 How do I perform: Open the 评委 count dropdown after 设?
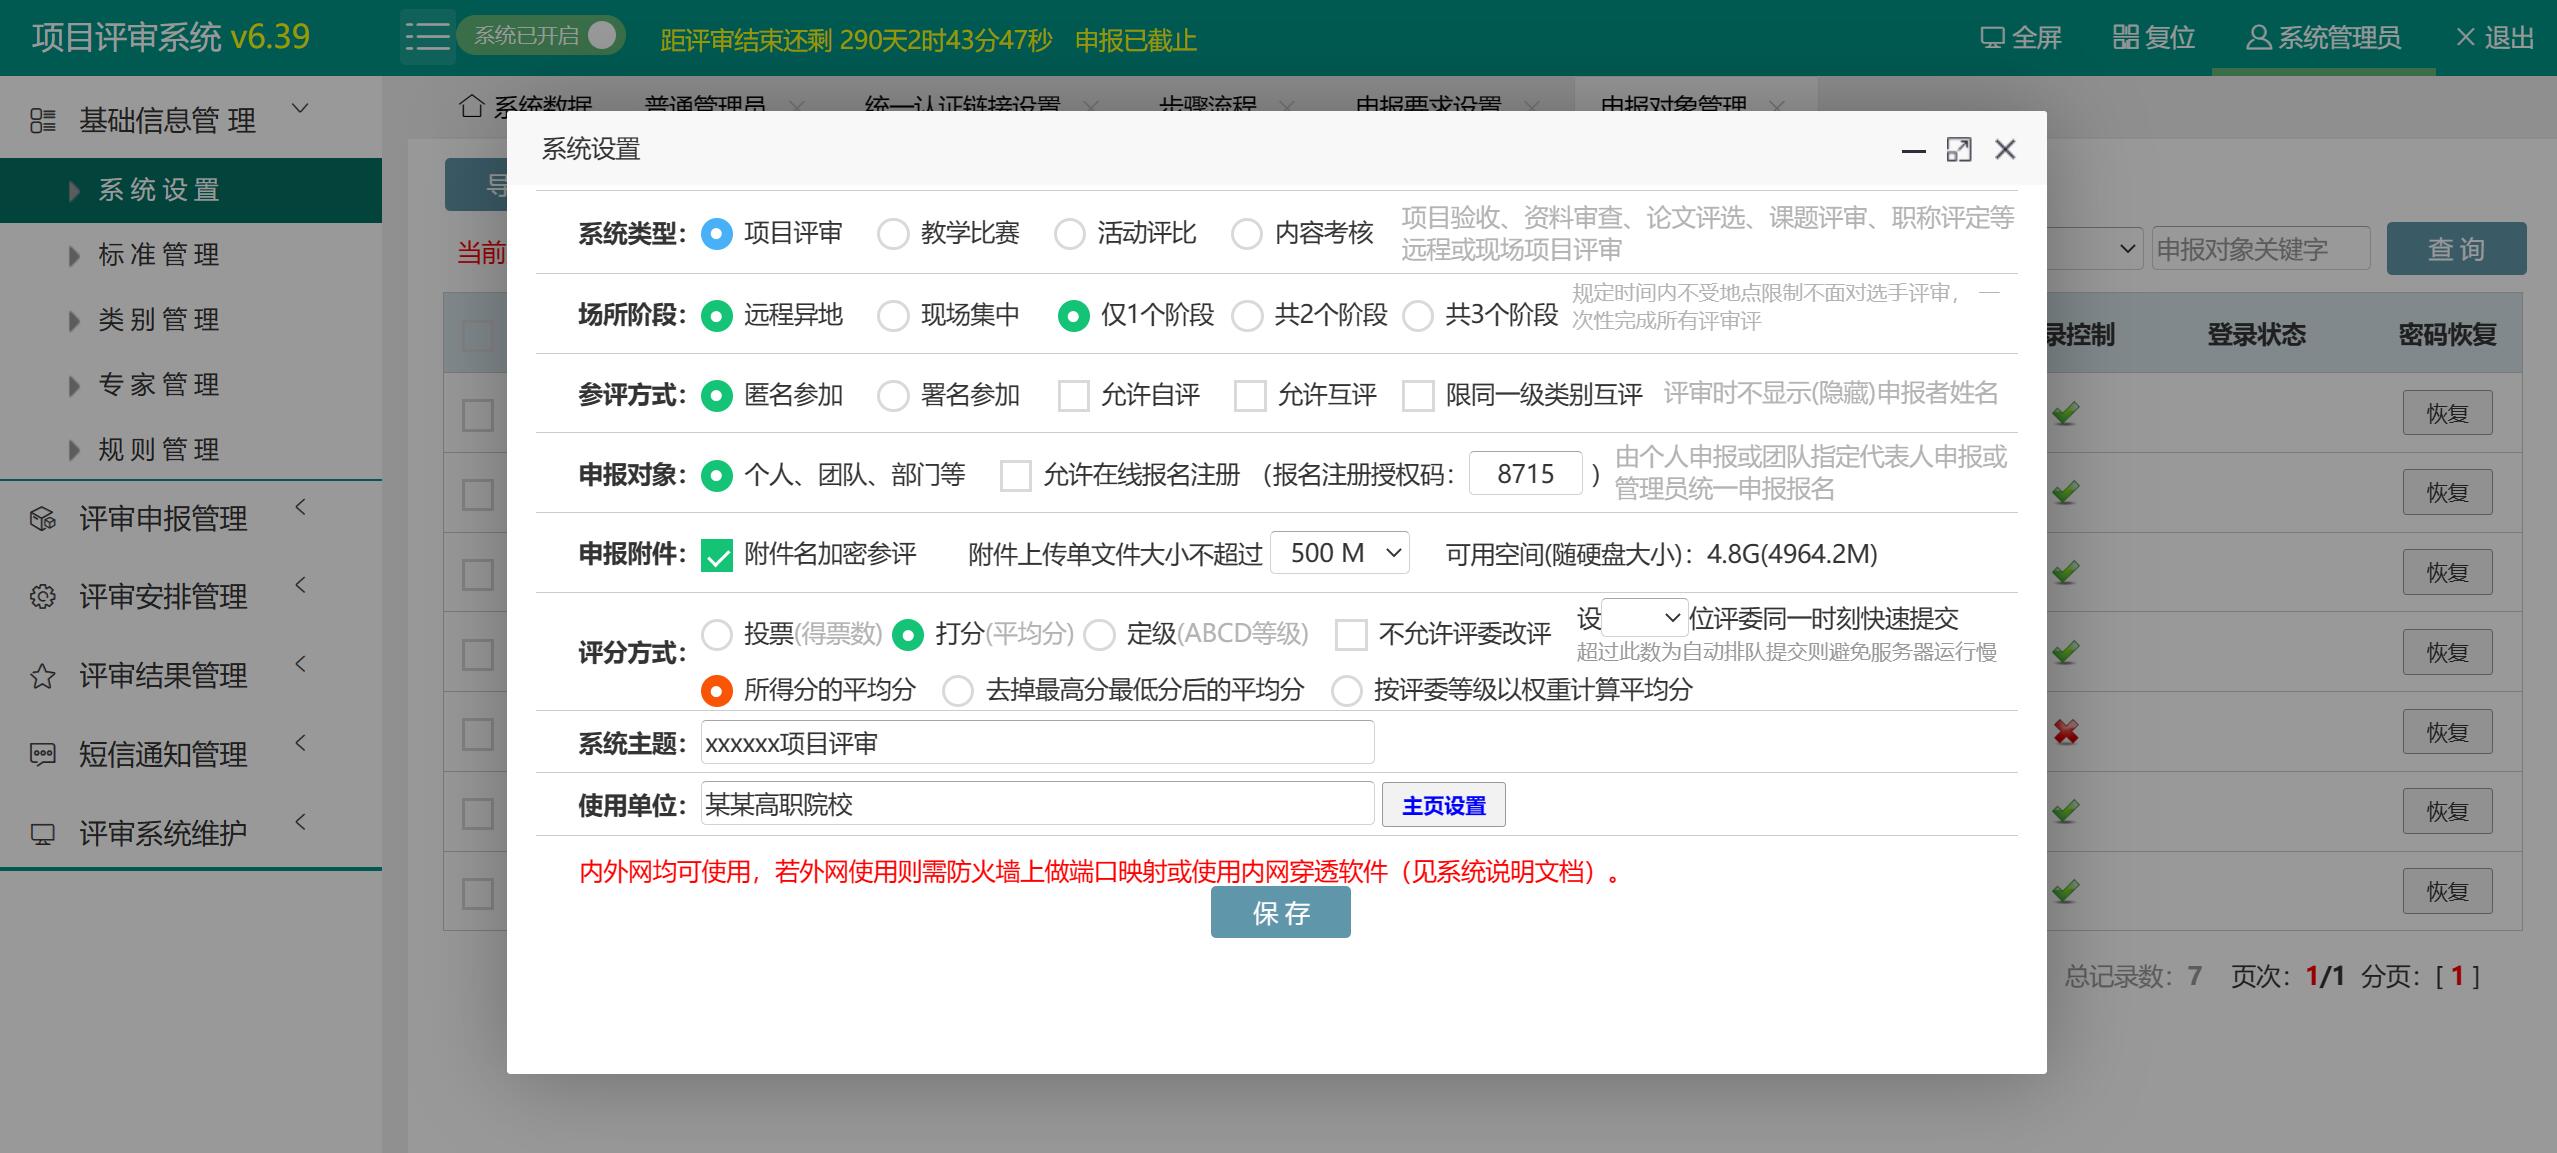(x=1644, y=618)
